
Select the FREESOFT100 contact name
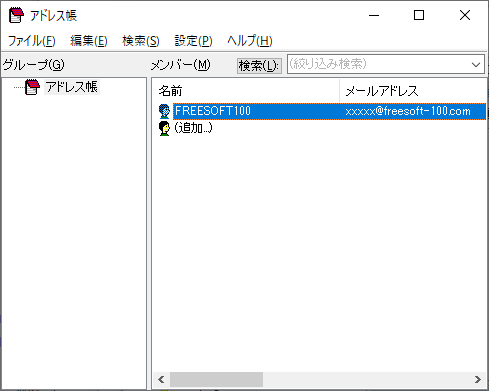pos(213,111)
